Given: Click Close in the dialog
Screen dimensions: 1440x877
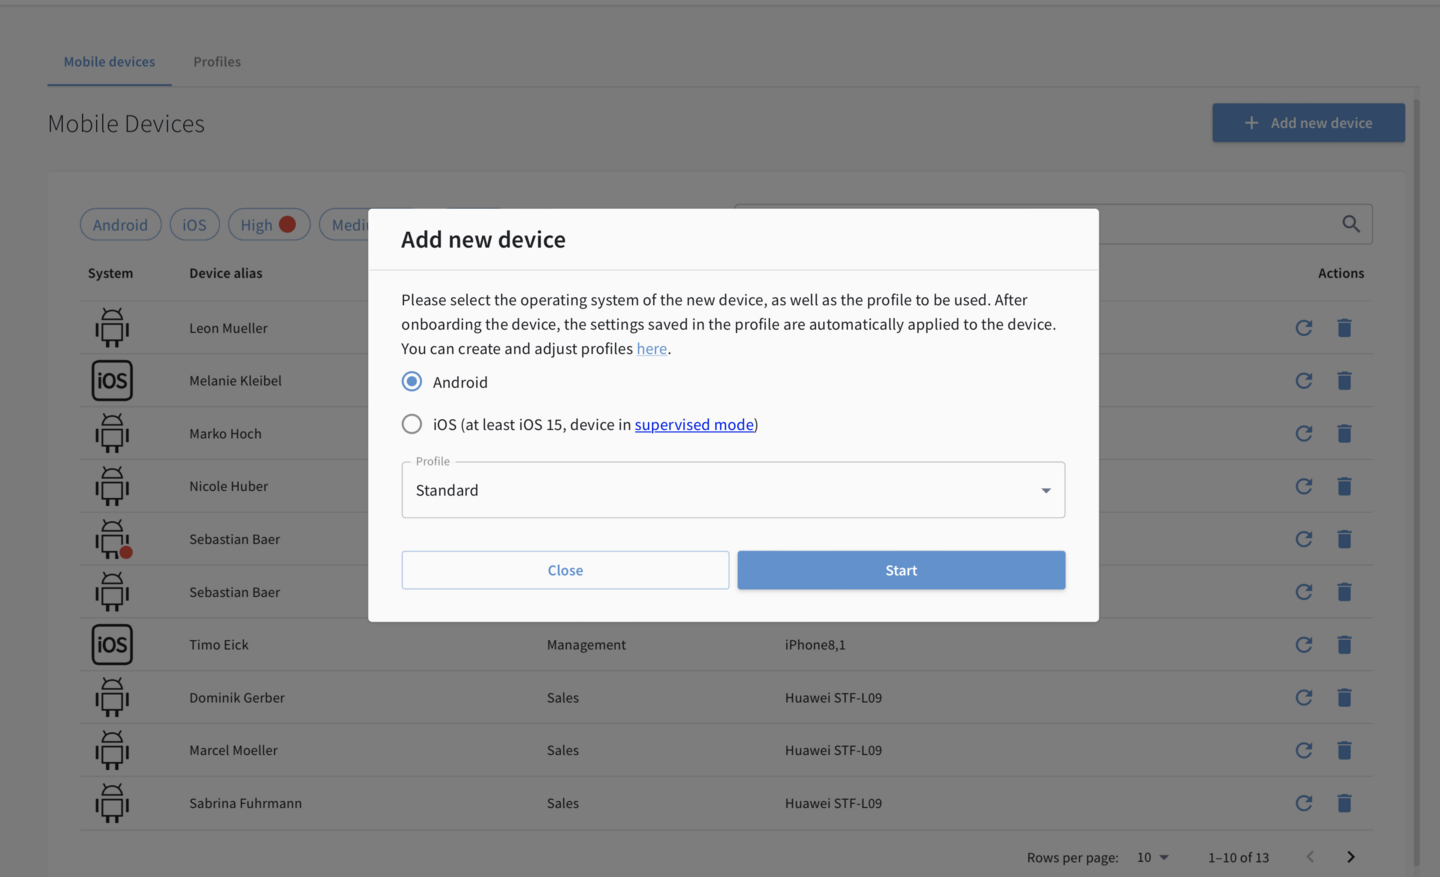Looking at the screenshot, I should pyautogui.click(x=565, y=570).
